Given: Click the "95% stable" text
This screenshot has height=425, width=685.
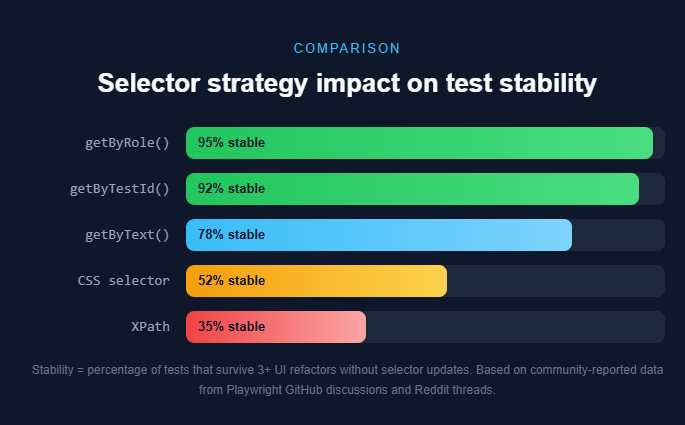Looking at the screenshot, I should pyautogui.click(x=231, y=143).
